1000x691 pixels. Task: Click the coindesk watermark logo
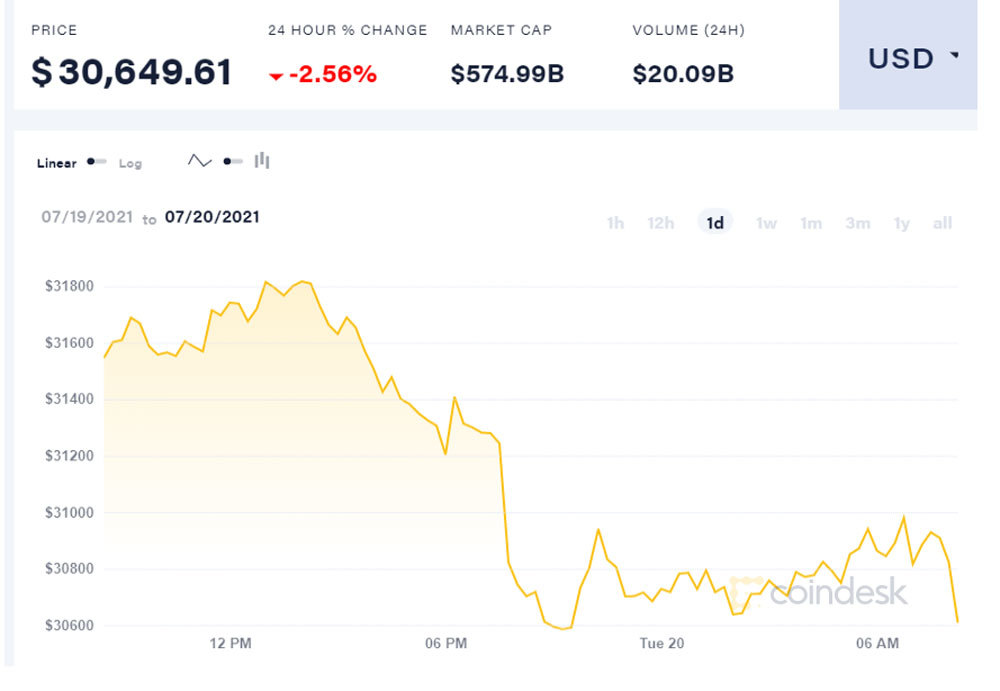(x=822, y=590)
